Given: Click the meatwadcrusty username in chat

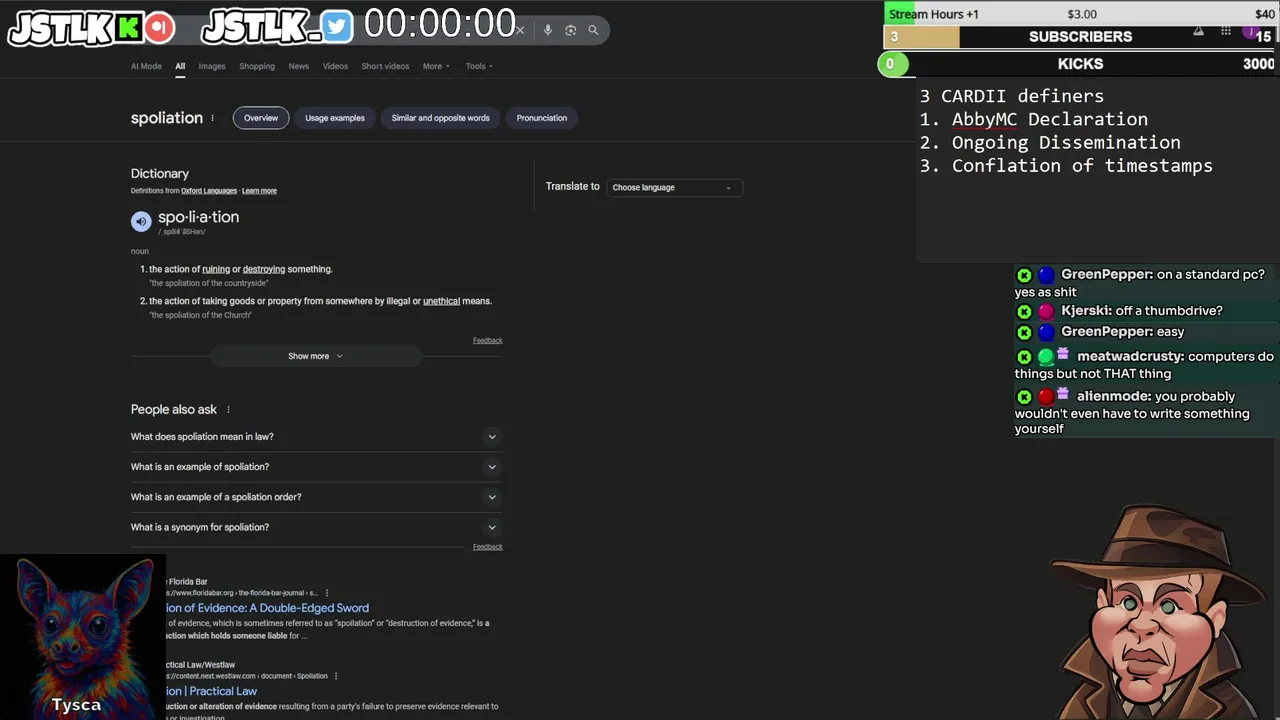Looking at the screenshot, I should tap(1130, 357).
